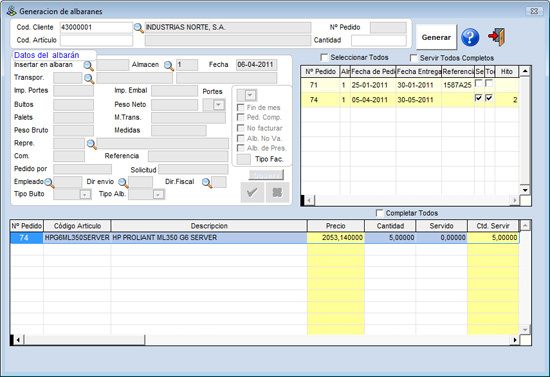The width and height of the screenshot is (550, 377).
Task: Toggle No facturar checkbox
Action: pos(241,128)
